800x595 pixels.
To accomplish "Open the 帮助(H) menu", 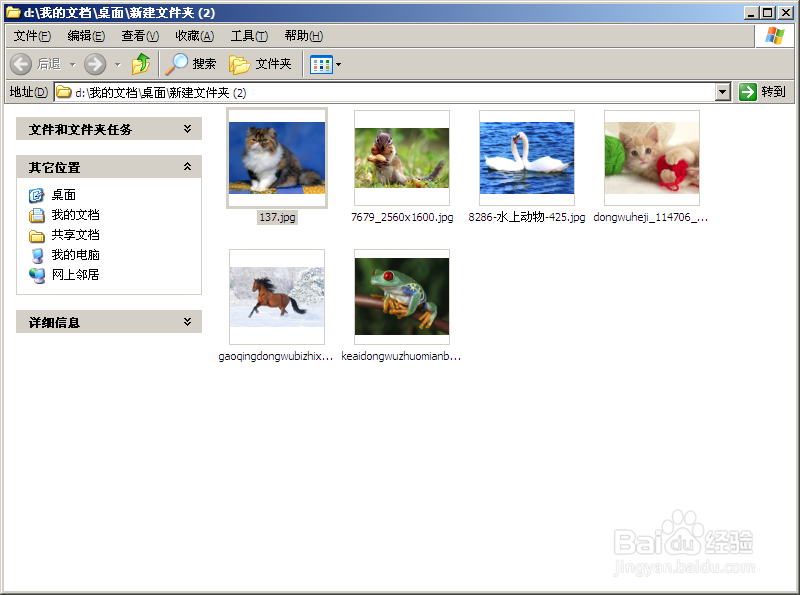I will coord(304,36).
